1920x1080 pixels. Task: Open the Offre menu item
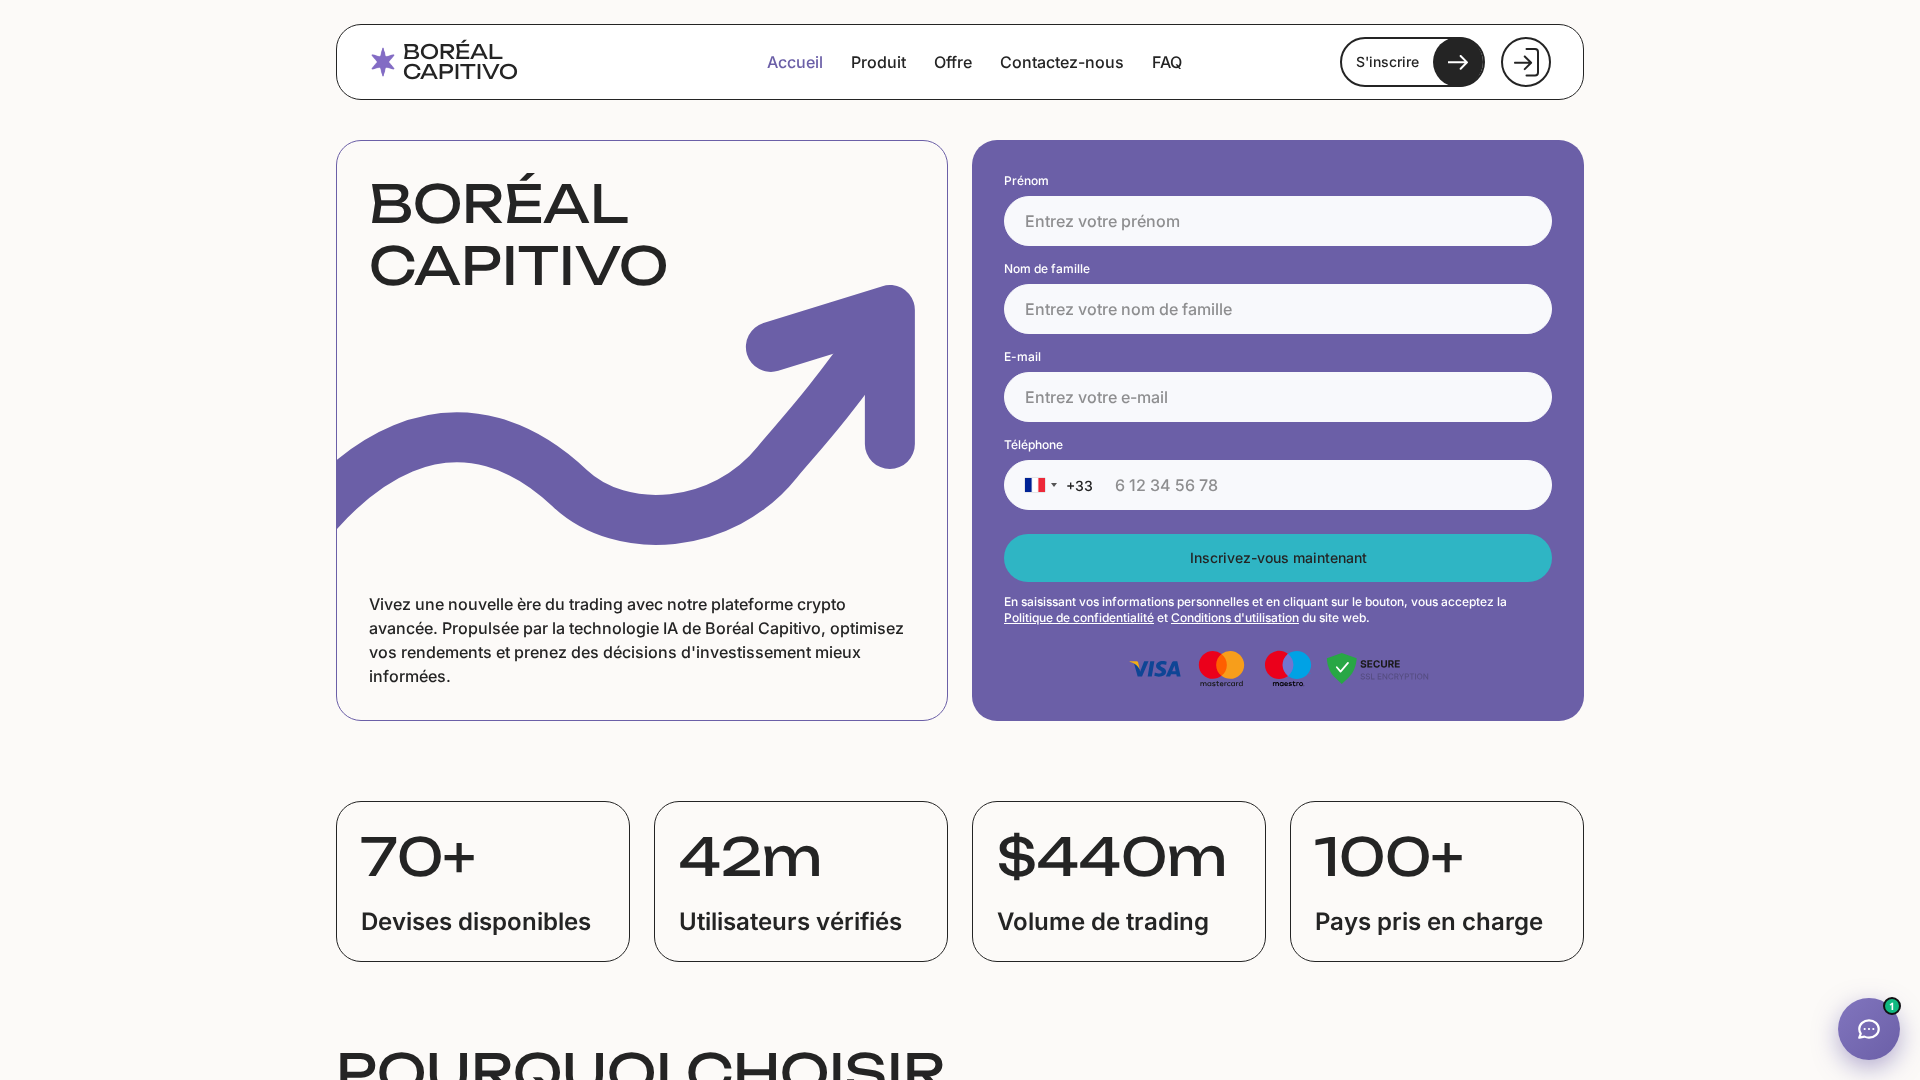click(953, 62)
